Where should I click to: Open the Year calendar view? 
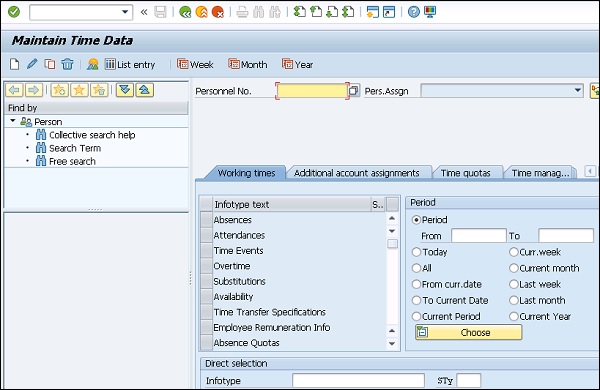[297, 65]
